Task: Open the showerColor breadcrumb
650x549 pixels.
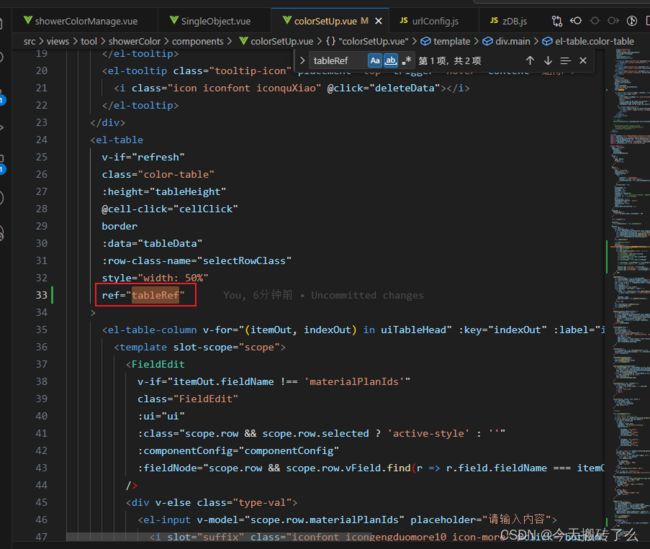Action: pyautogui.click(x=134, y=41)
